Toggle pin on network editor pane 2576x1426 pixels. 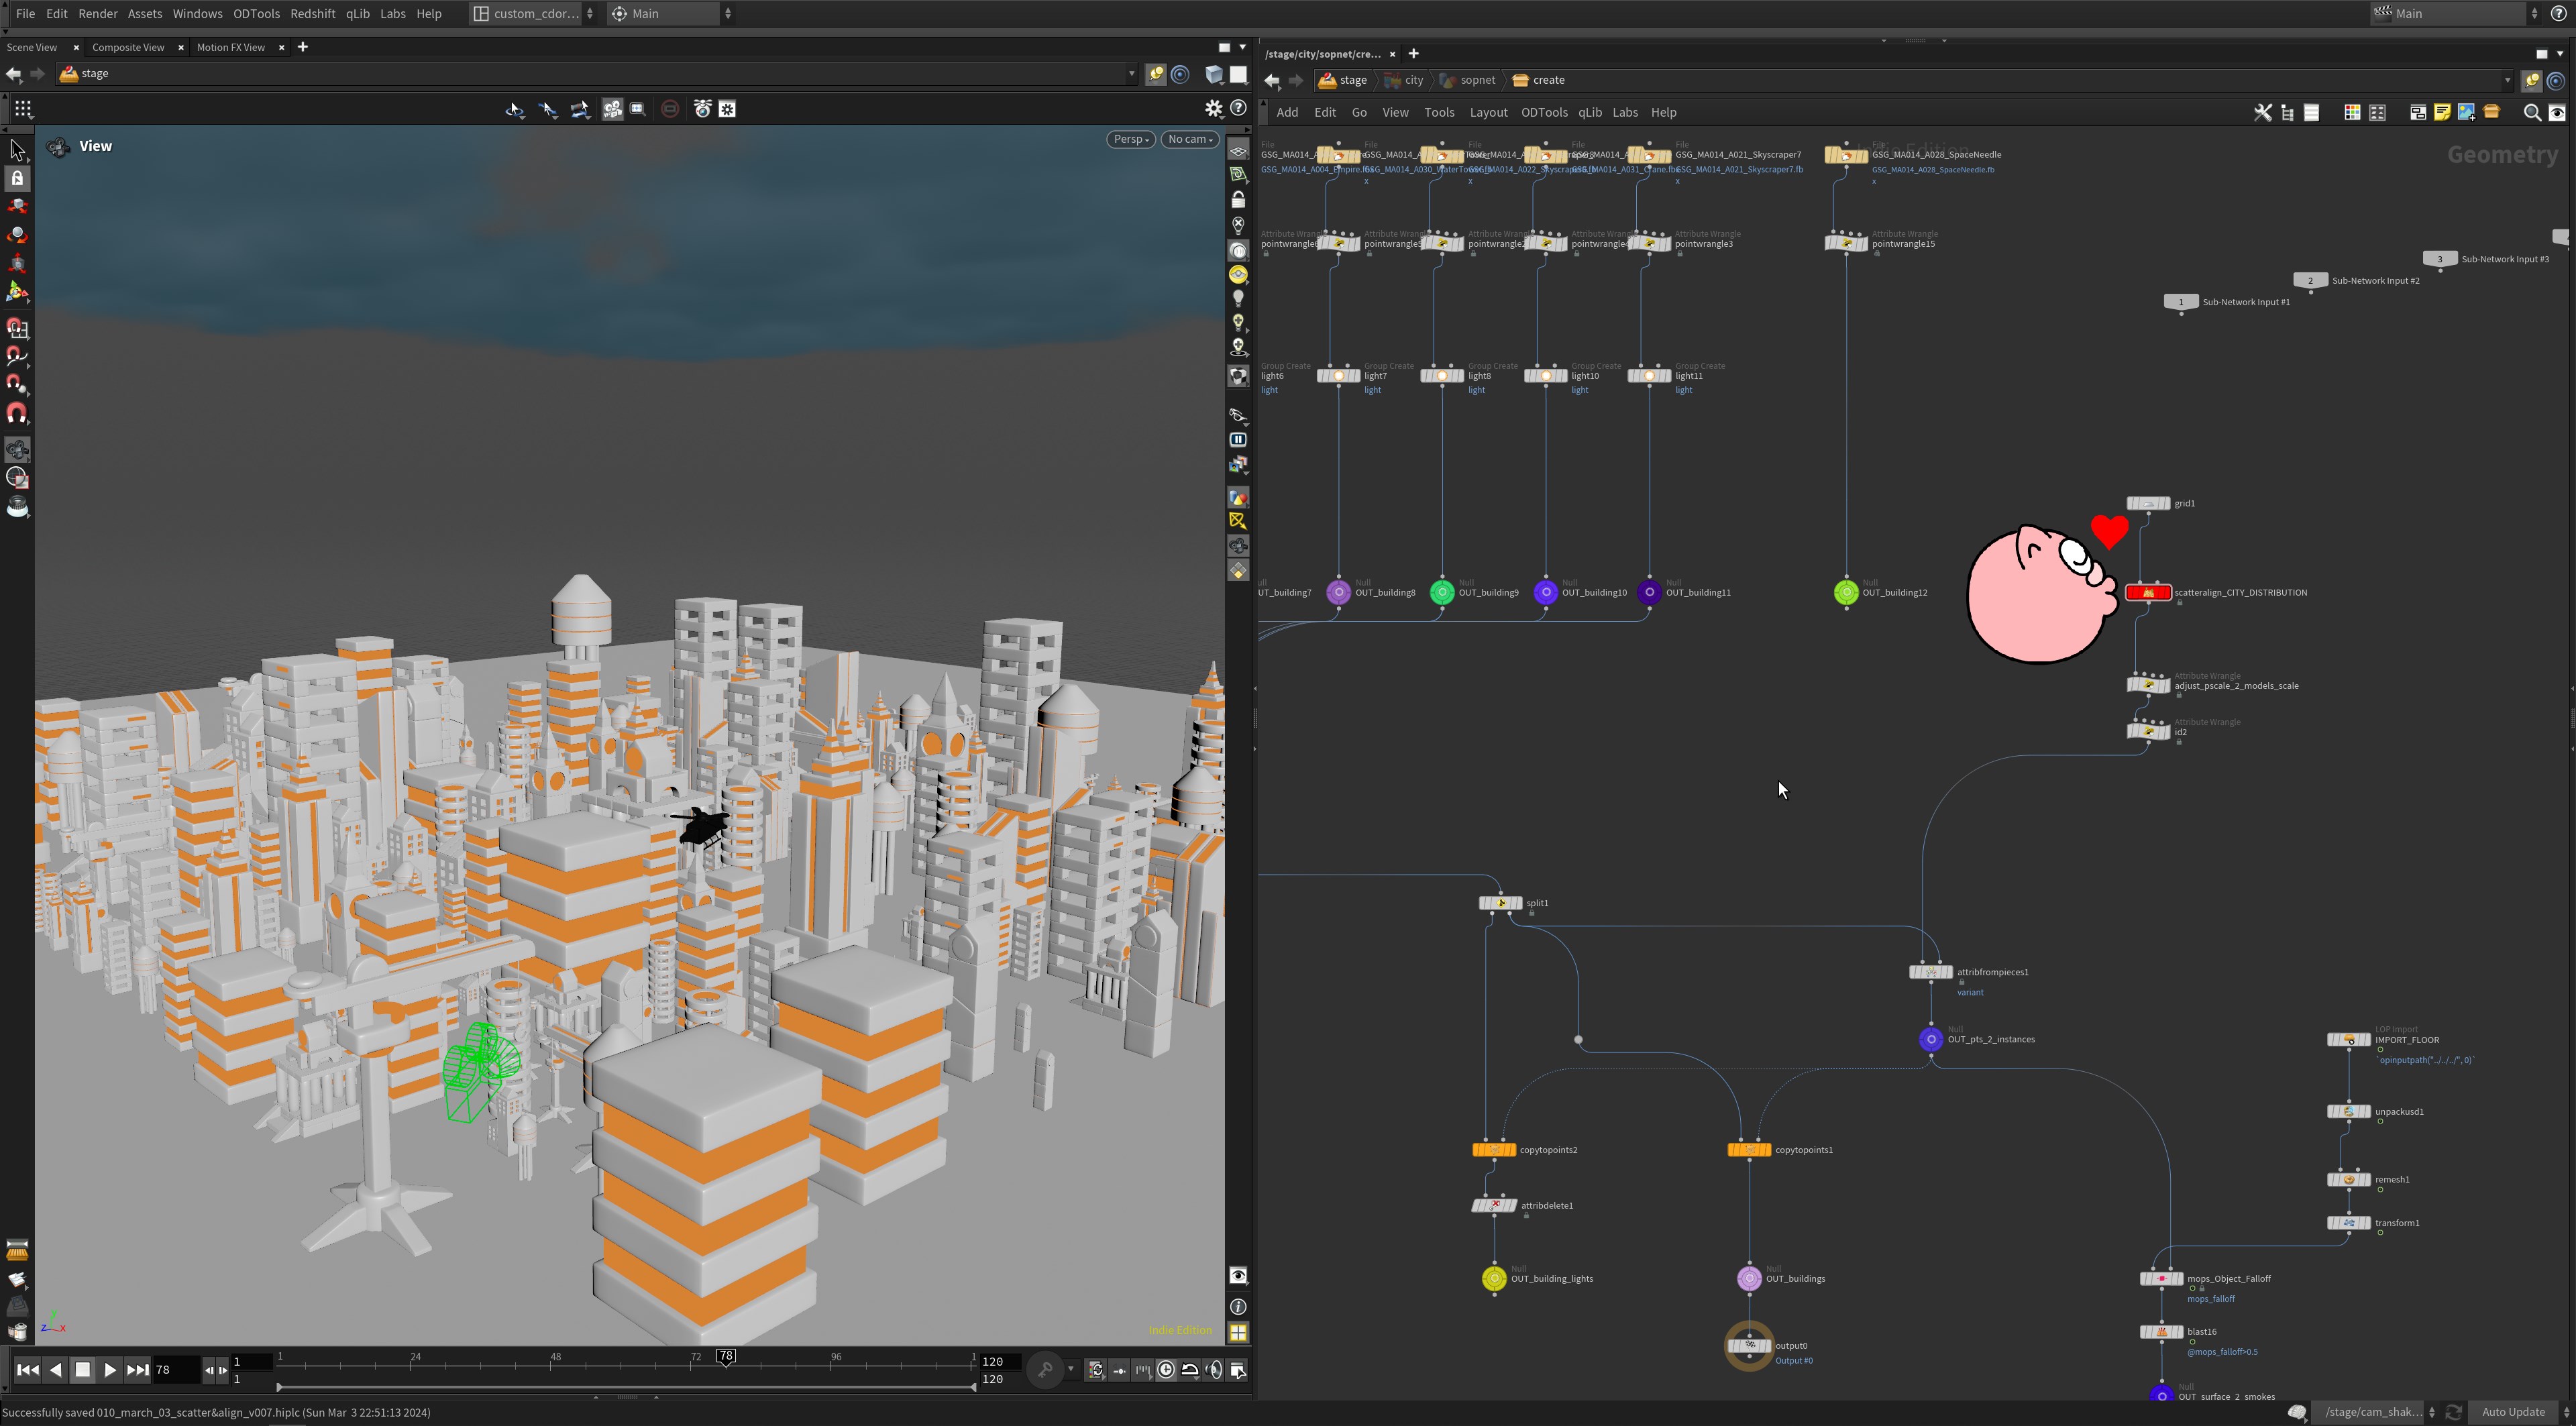[2531, 81]
